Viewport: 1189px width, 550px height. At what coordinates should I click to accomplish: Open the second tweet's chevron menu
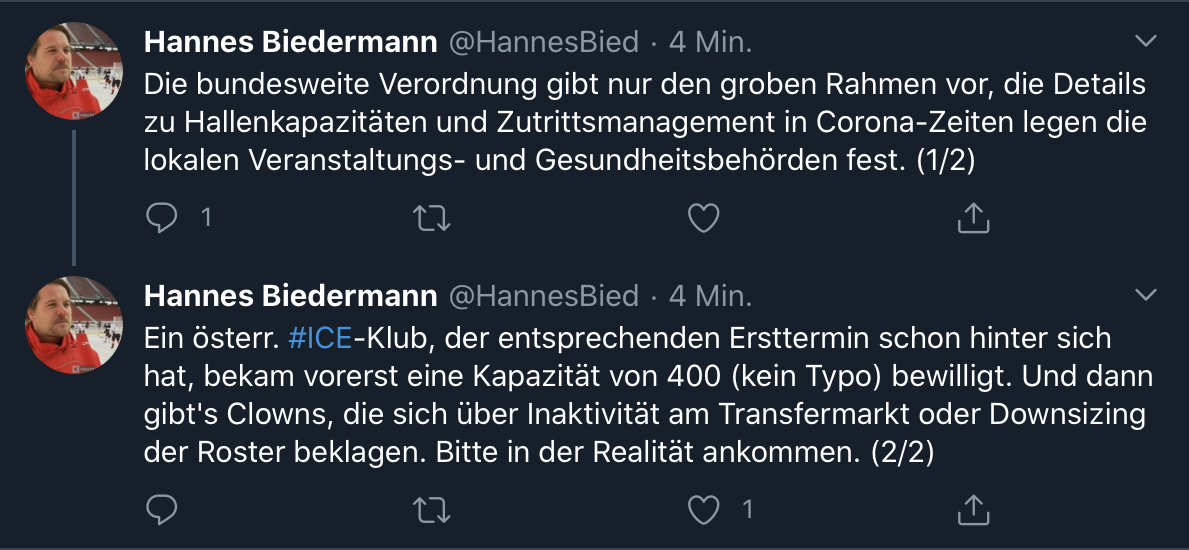tap(1146, 294)
